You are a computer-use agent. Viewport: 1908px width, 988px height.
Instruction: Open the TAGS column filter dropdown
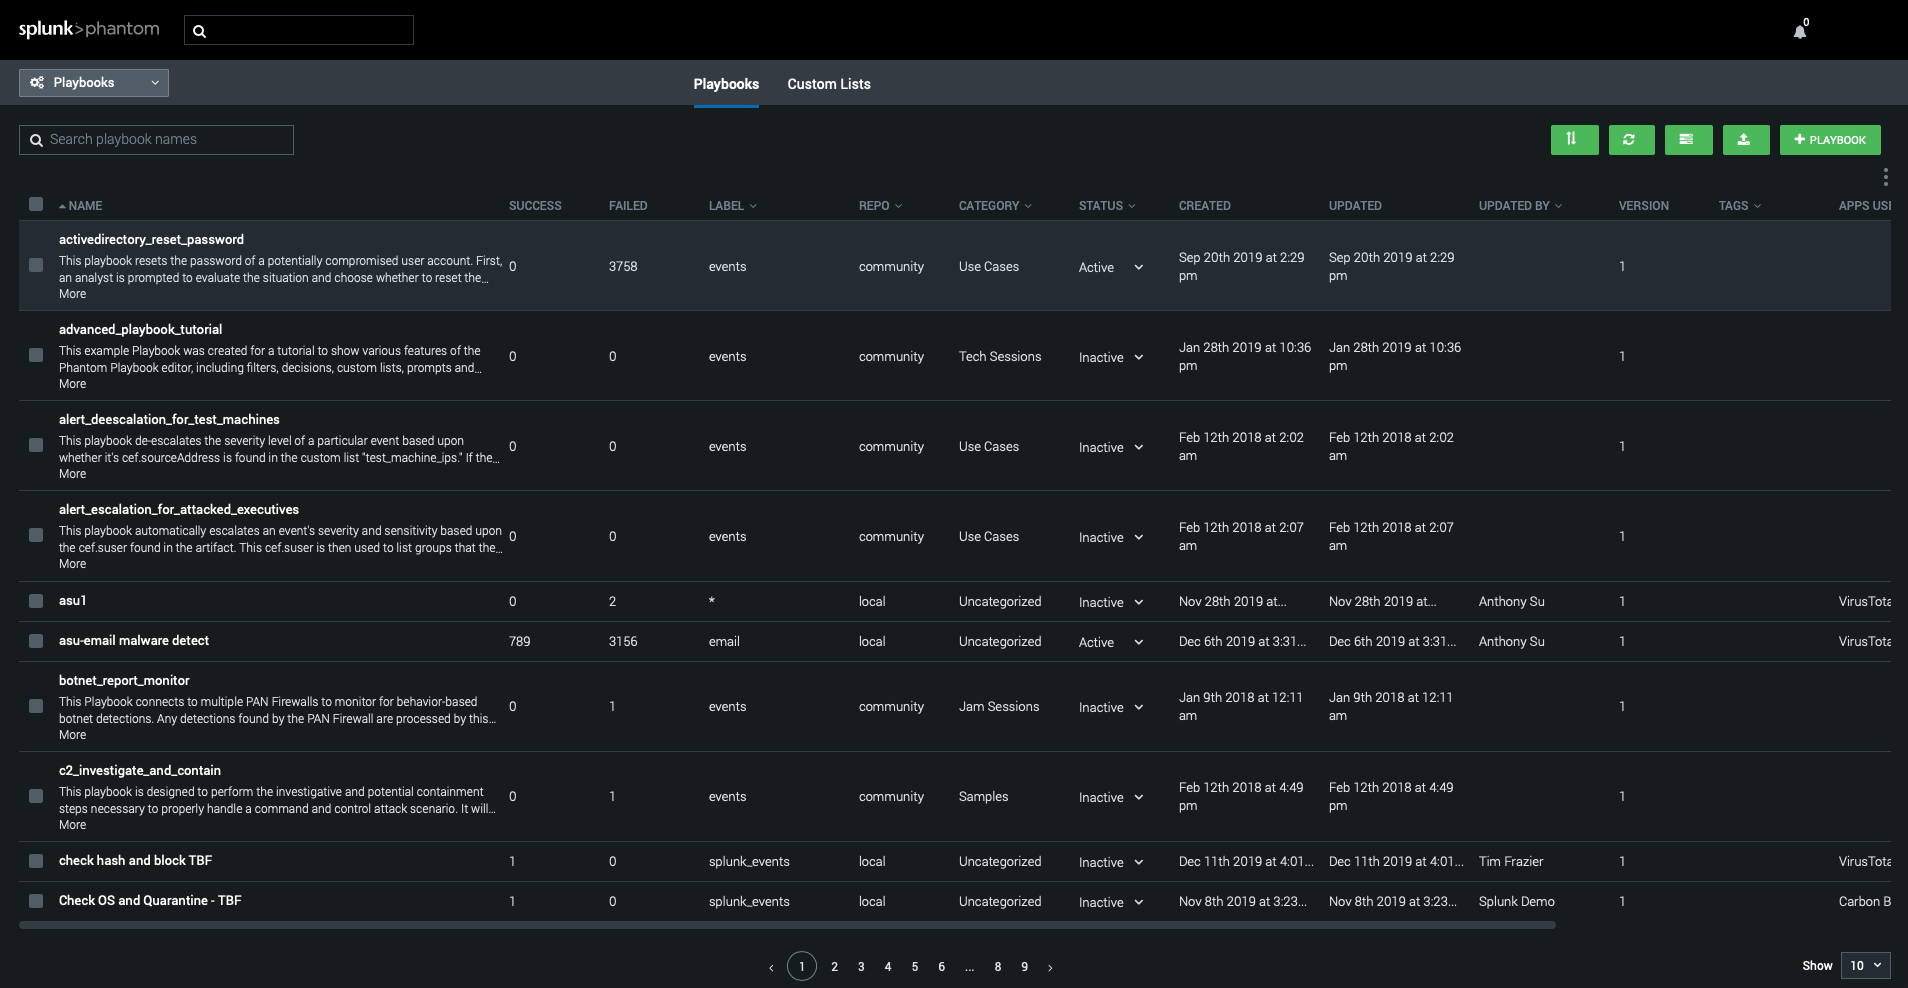(x=1740, y=206)
